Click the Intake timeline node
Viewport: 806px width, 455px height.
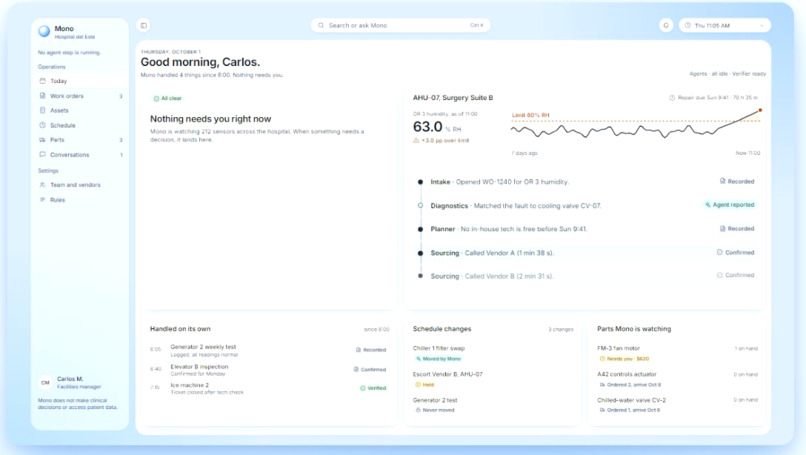tap(420, 181)
